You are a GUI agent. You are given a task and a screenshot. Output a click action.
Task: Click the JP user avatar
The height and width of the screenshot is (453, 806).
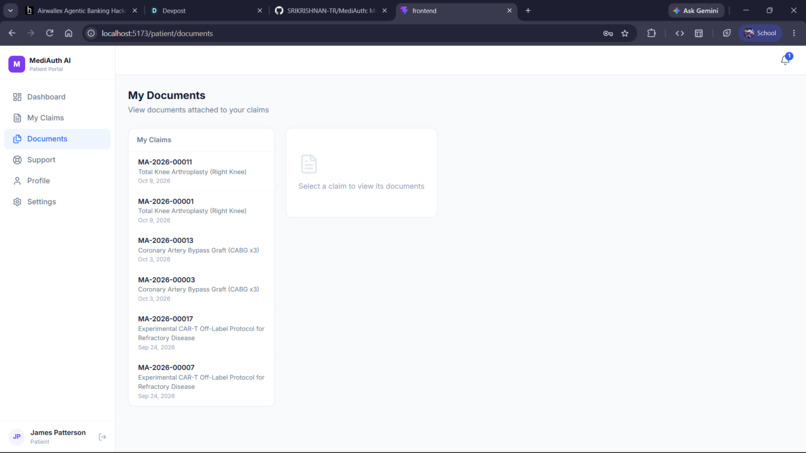[16, 437]
